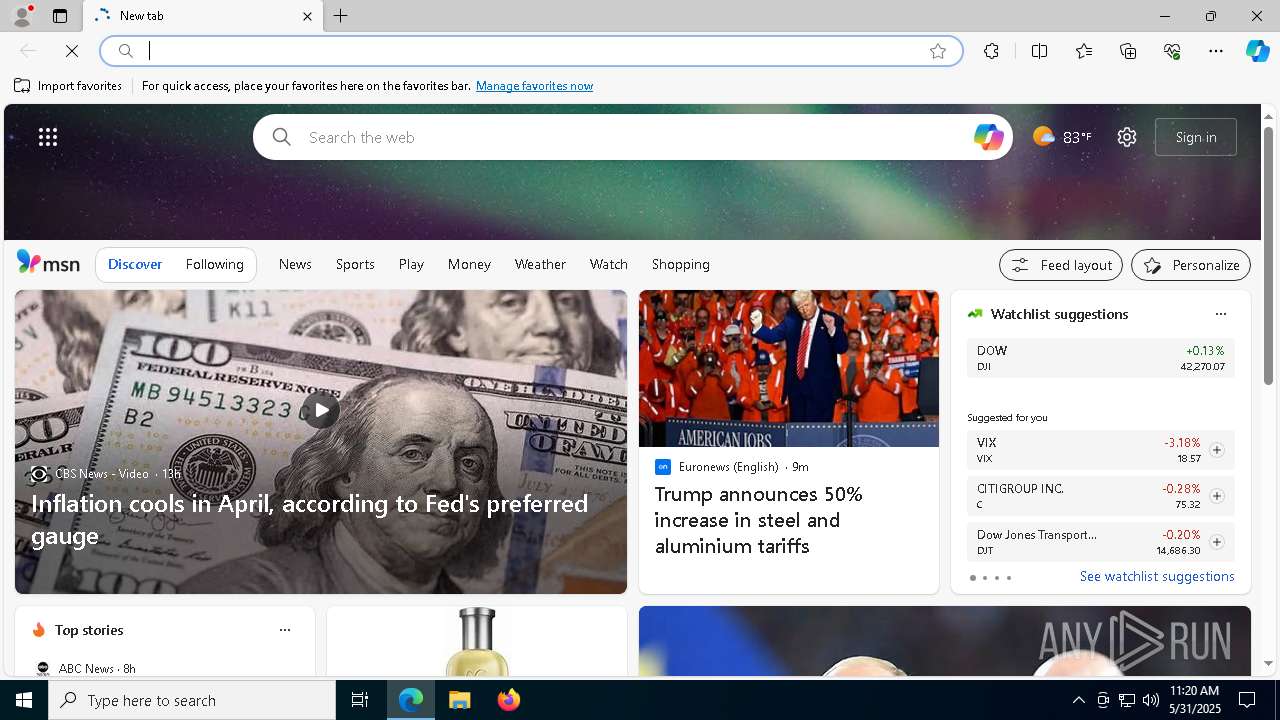
Task: Open the browser profile icon
Action: click(x=21, y=16)
